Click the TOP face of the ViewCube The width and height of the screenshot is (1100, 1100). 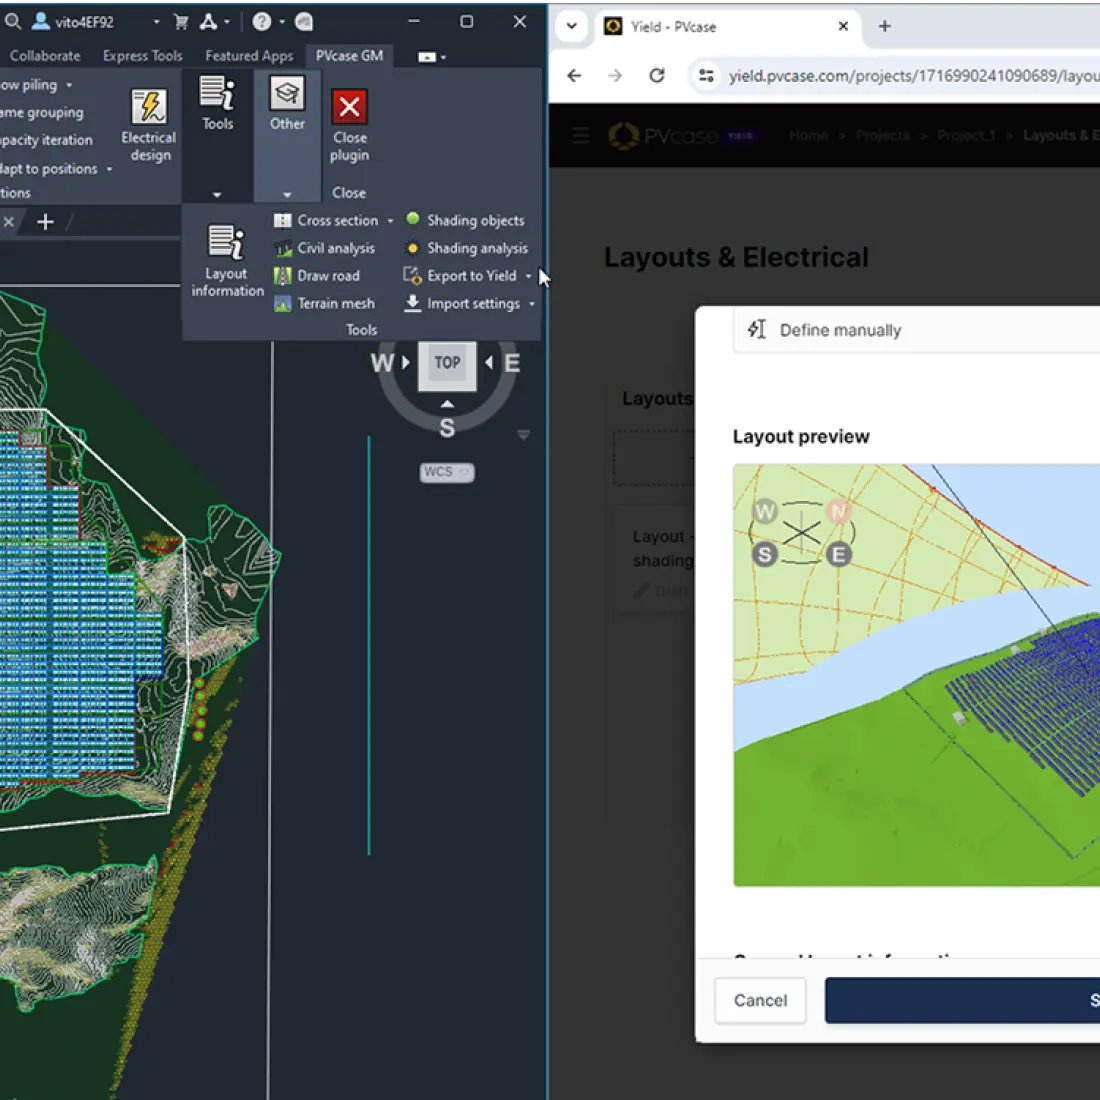(x=447, y=365)
